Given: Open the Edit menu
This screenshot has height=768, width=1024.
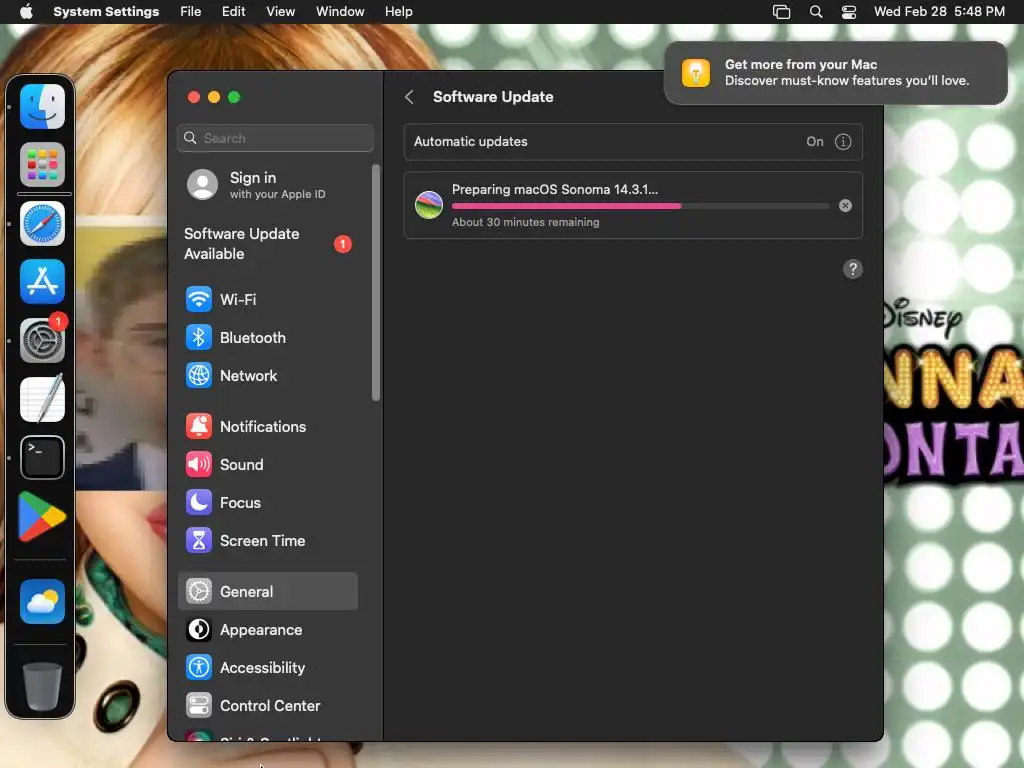Looking at the screenshot, I should pyautogui.click(x=233, y=12).
